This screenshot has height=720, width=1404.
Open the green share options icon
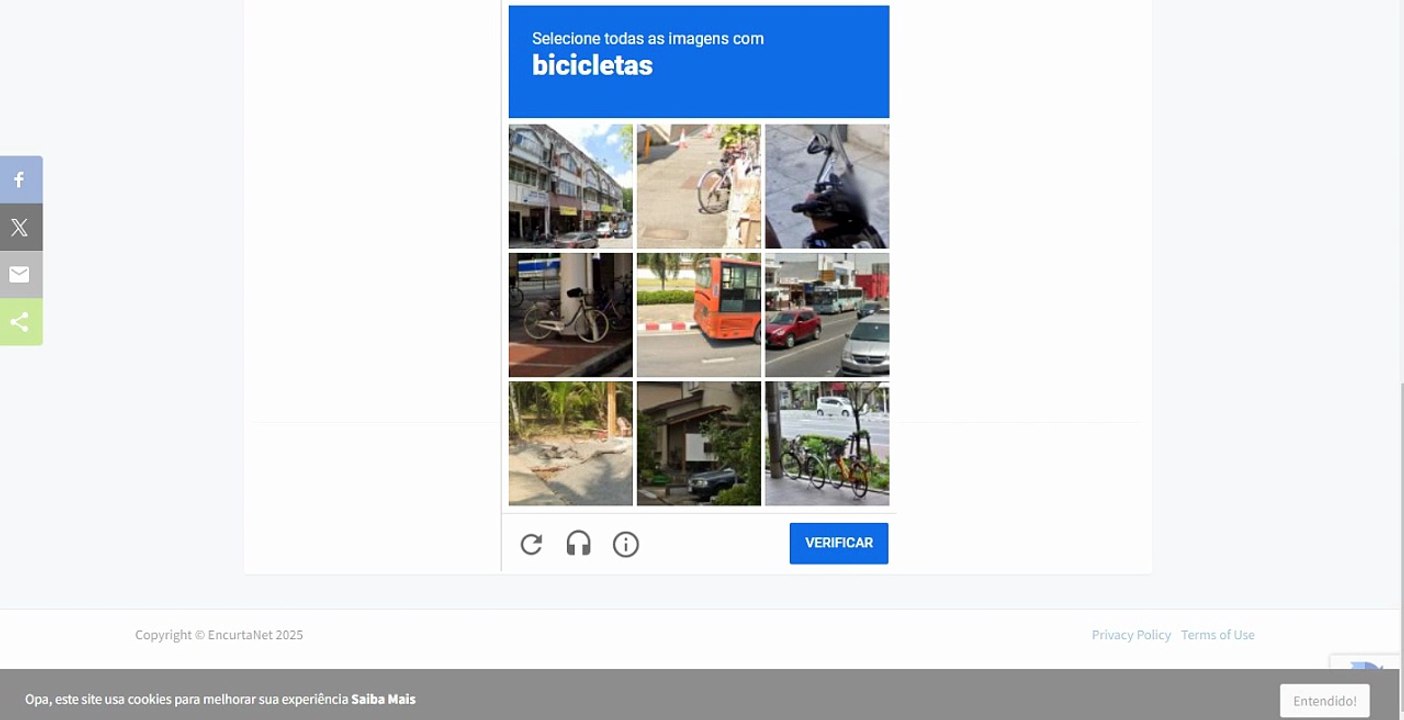(20, 322)
